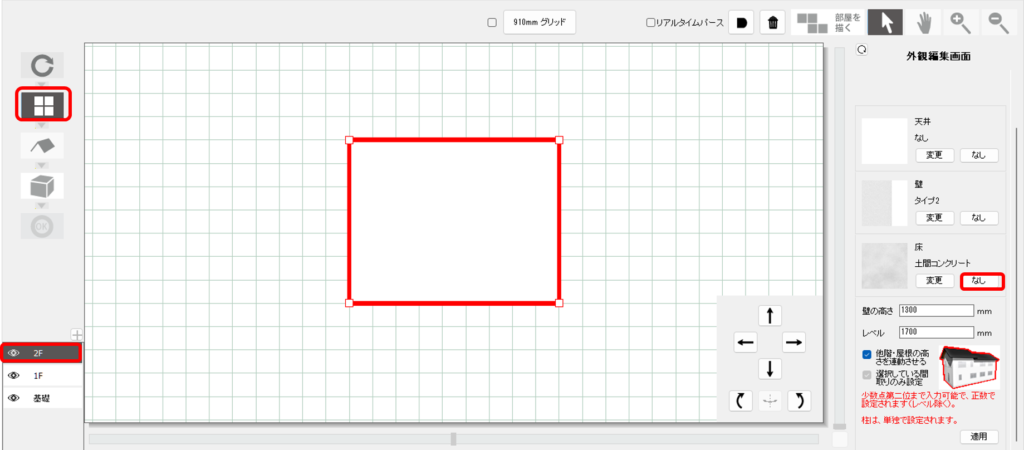Toggle checkbox beside 910mm グリッド button
Screen dimensions: 1024x450
pyautogui.click(x=492, y=22)
